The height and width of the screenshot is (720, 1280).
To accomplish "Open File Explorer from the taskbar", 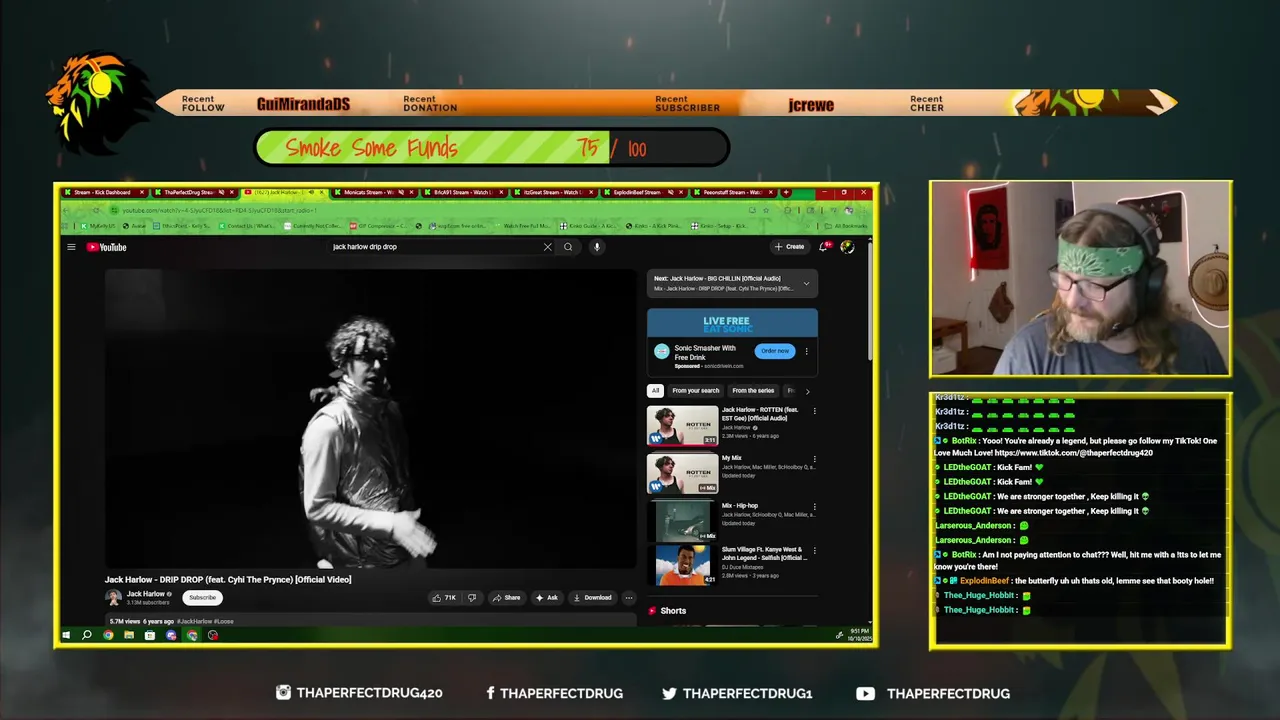I will pyautogui.click(x=129, y=635).
